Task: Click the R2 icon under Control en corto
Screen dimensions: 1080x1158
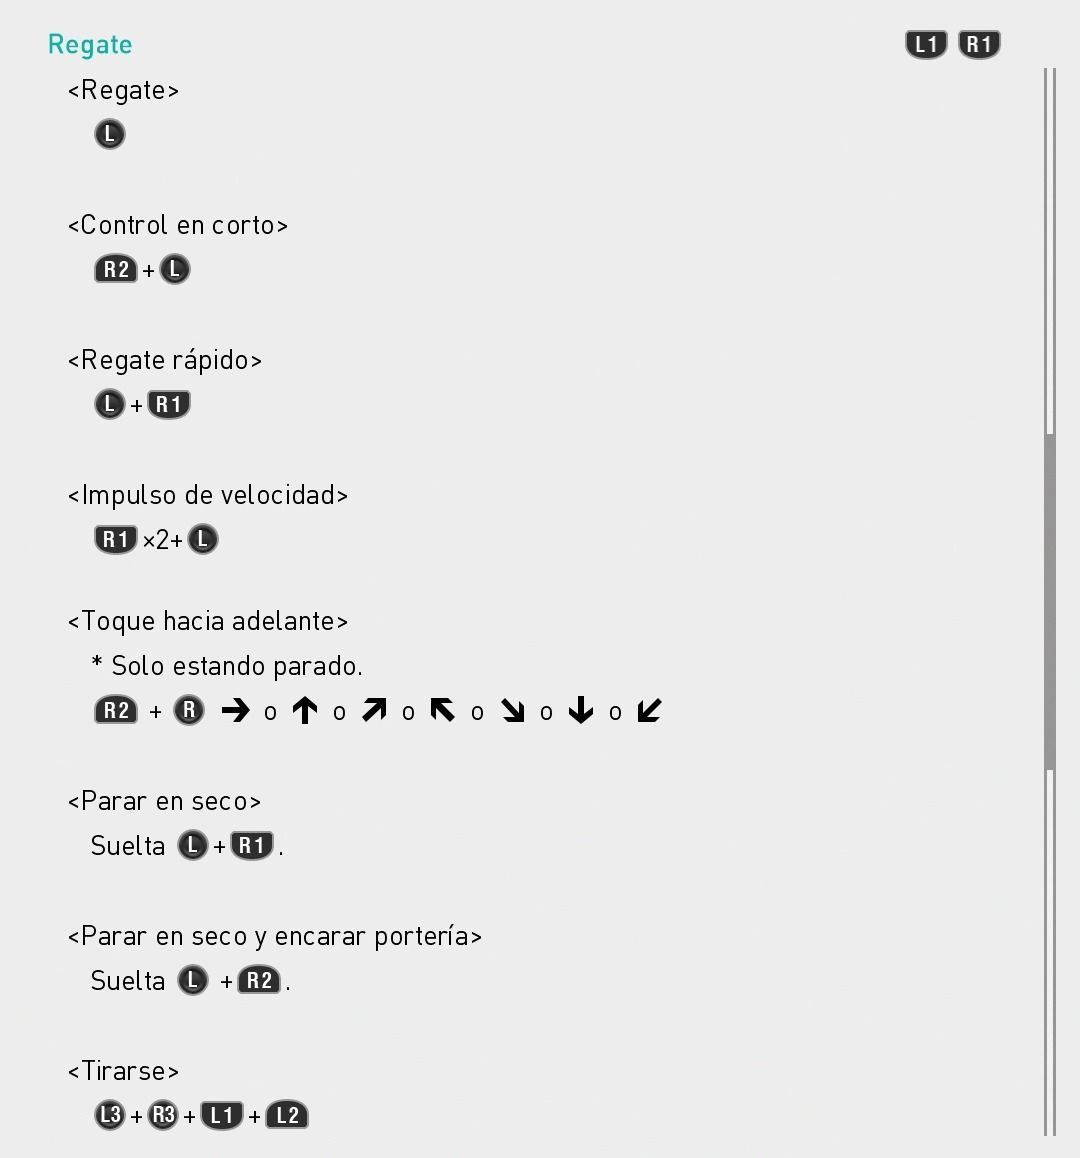Action: [x=116, y=269]
